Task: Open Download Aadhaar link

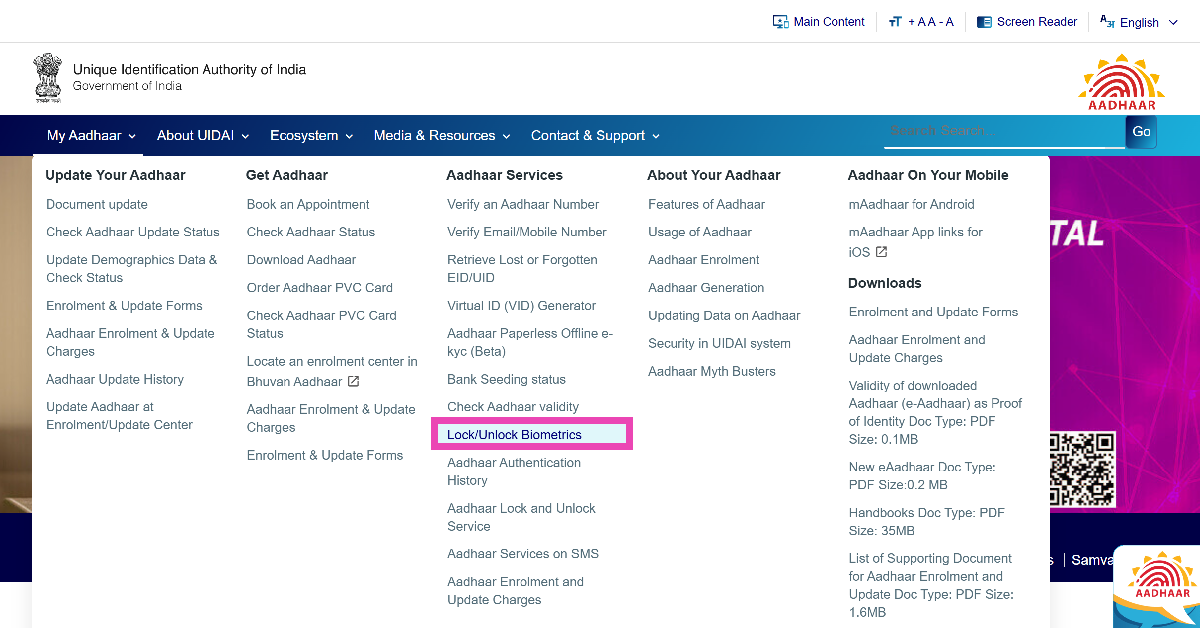Action: click(301, 260)
